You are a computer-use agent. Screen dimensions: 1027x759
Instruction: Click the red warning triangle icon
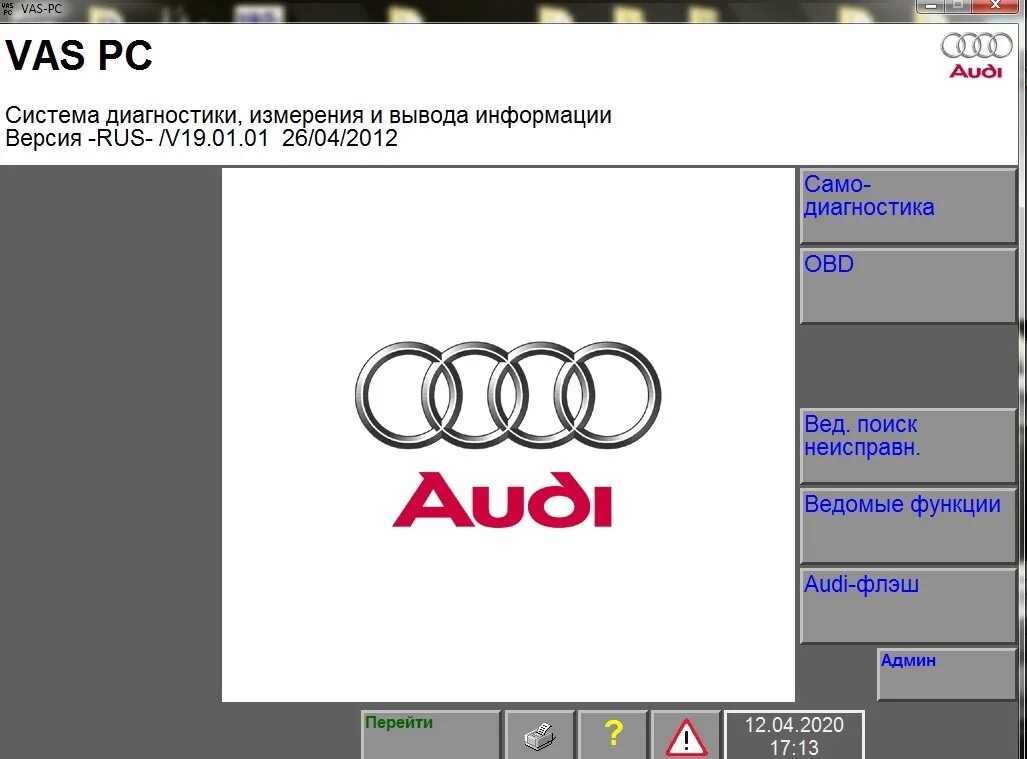tap(686, 735)
